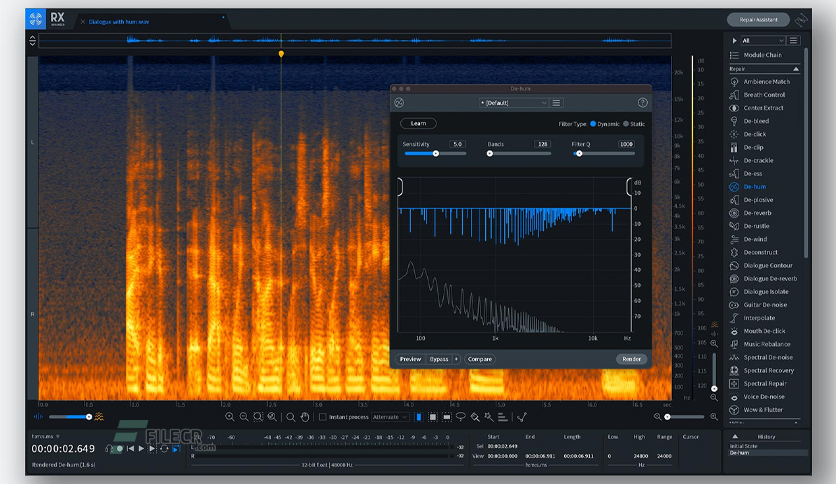Select De-hum entry in History
The image size is (836, 484).
click(768, 453)
